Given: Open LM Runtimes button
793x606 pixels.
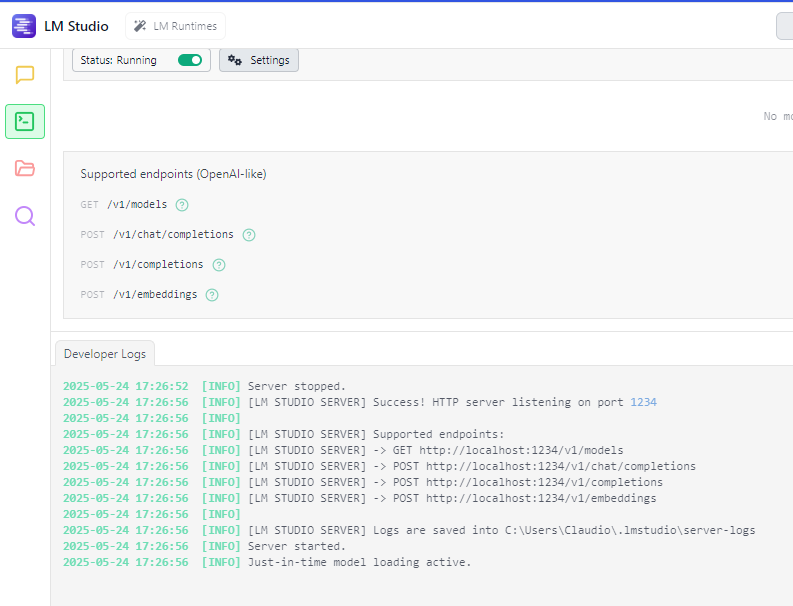Looking at the screenshot, I should [175, 26].
